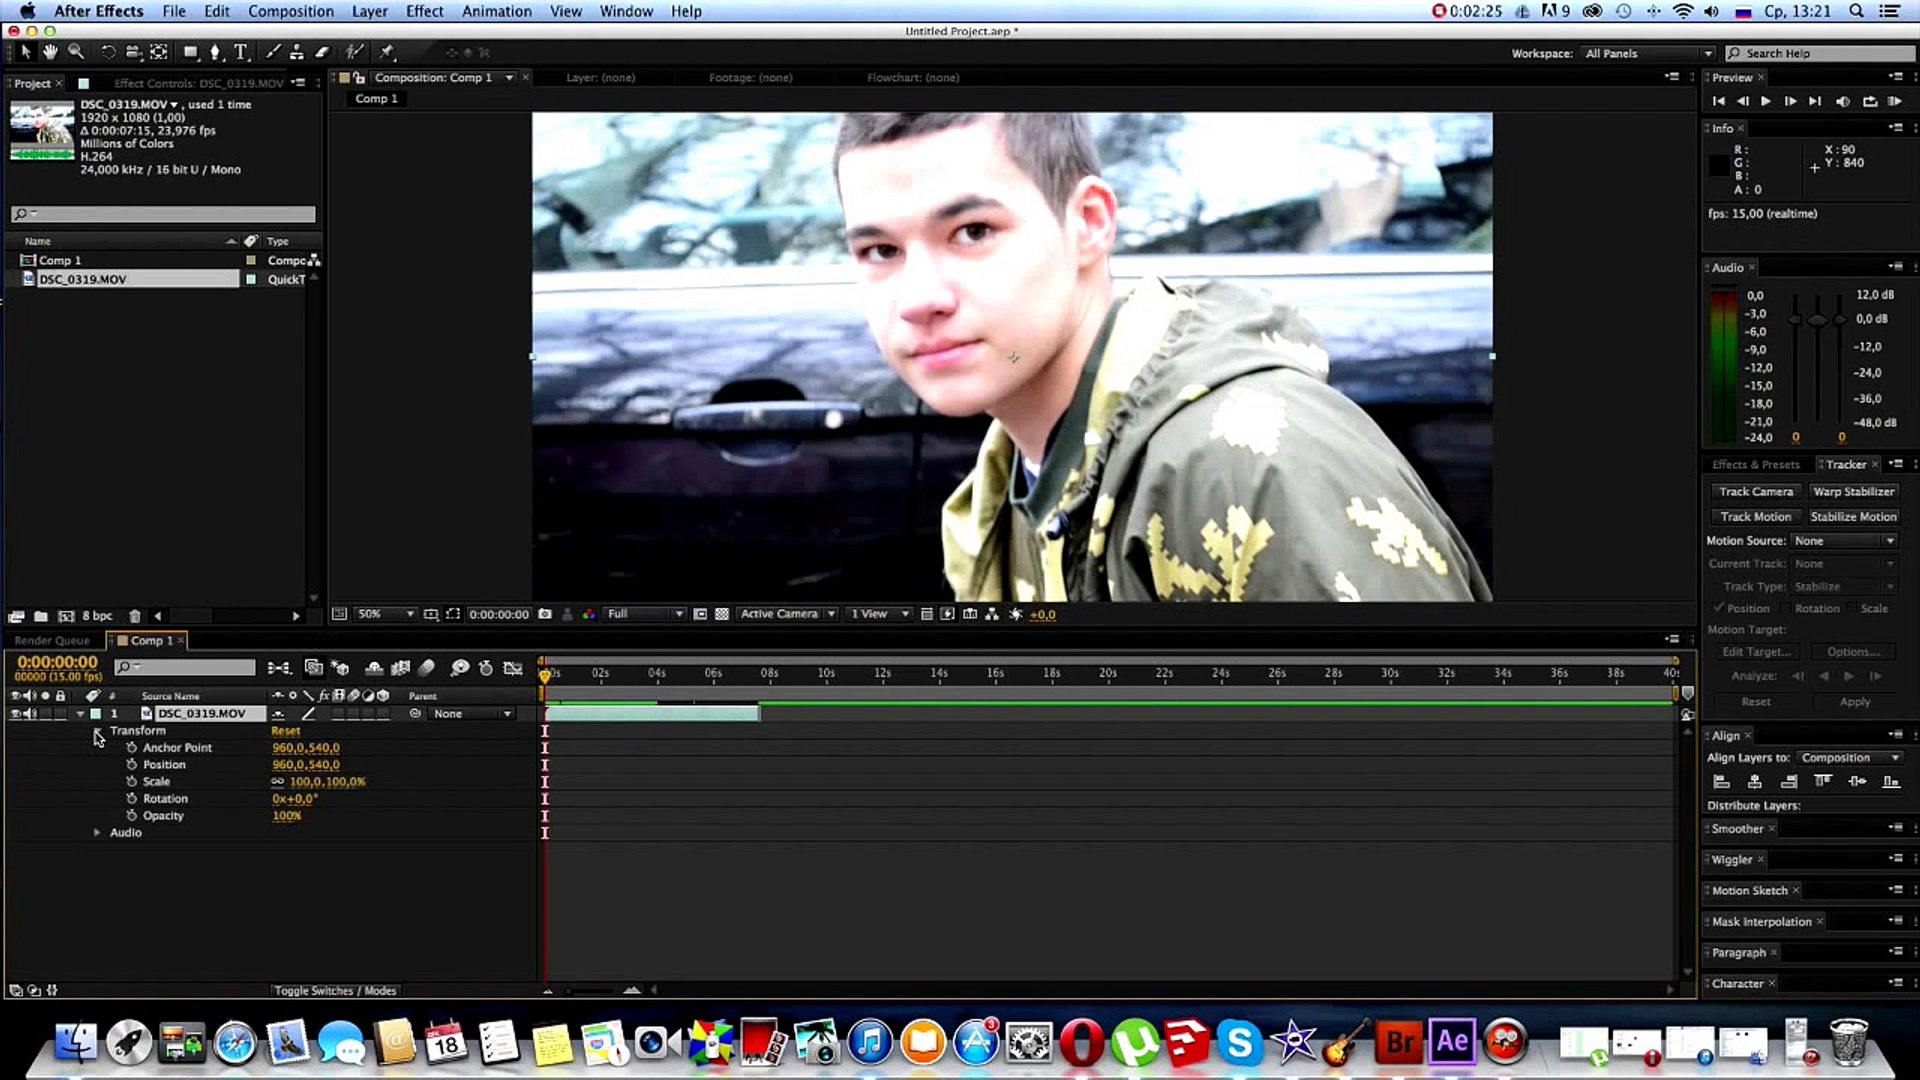The width and height of the screenshot is (1920, 1080).
Task: Select the Pan Behind anchor point tool
Action: tap(159, 52)
